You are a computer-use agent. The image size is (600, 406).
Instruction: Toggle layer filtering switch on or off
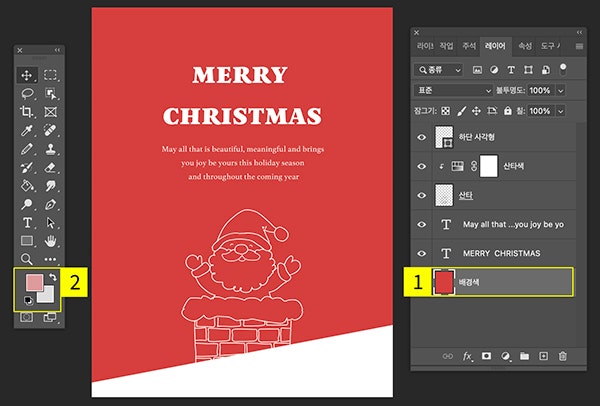[563, 69]
